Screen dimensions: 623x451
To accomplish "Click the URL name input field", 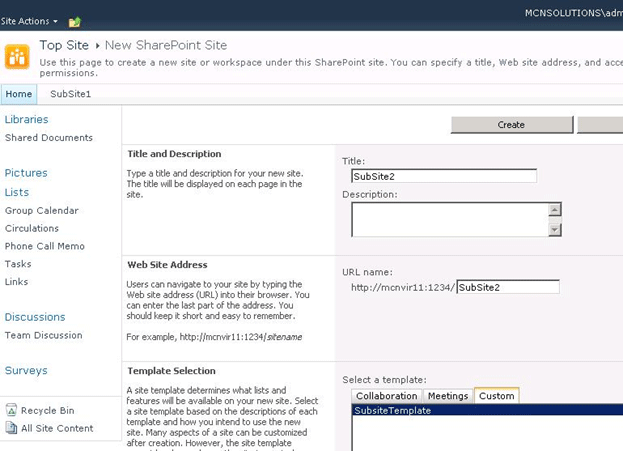I will pyautogui.click(x=508, y=287).
